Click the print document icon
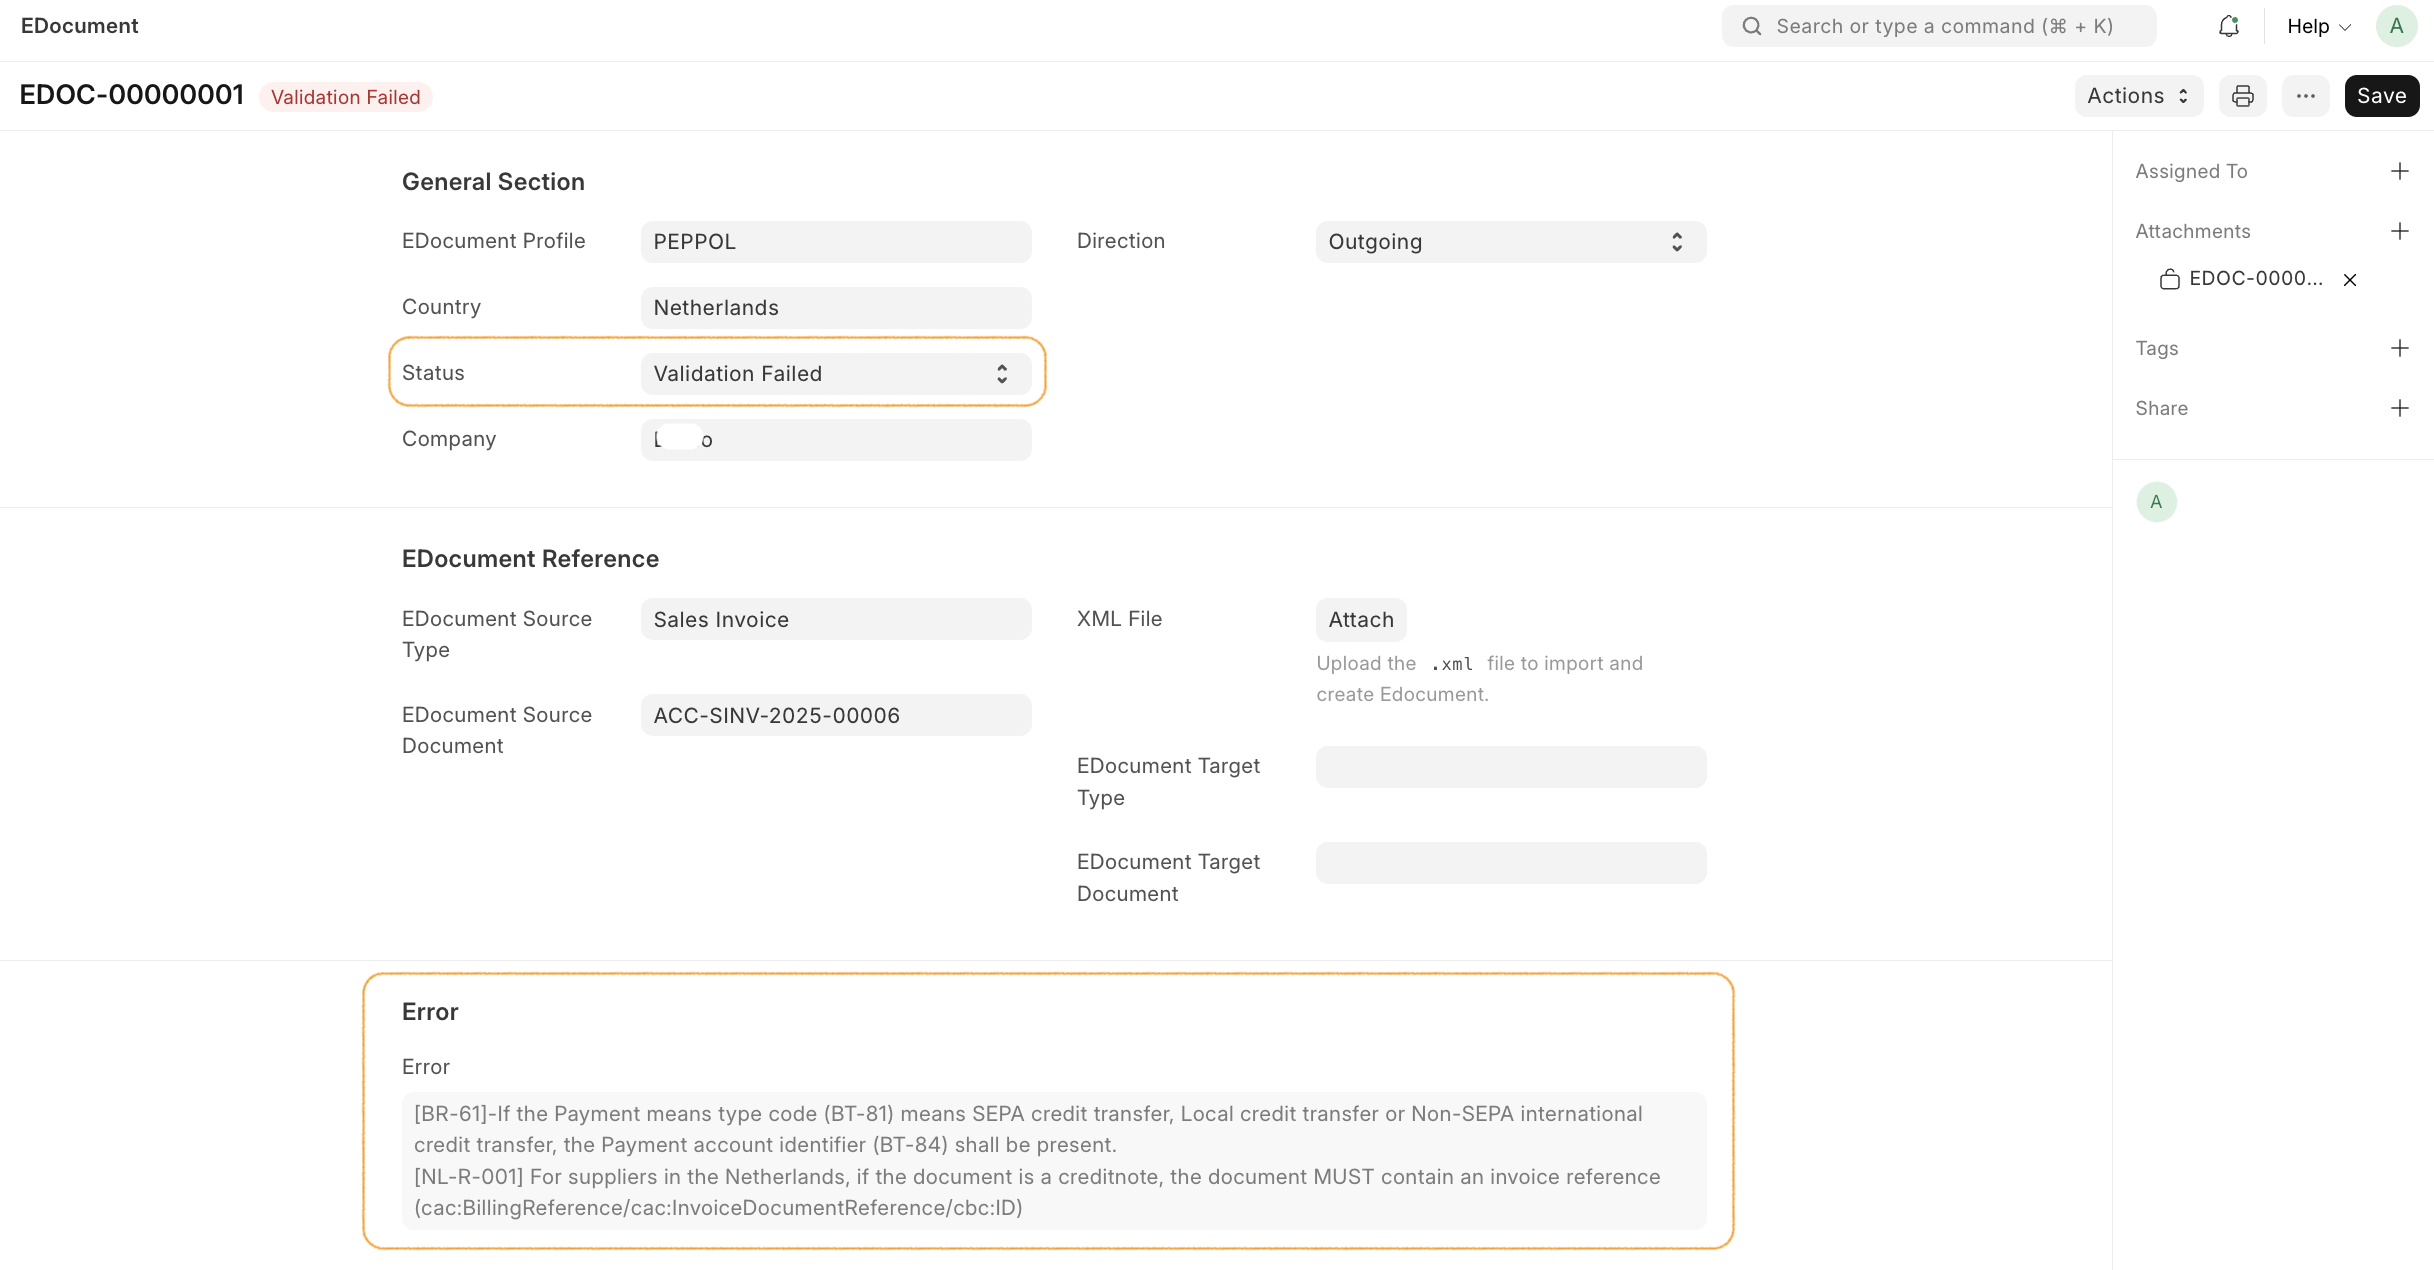This screenshot has height=1270, width=2434. pos(2242,96)
